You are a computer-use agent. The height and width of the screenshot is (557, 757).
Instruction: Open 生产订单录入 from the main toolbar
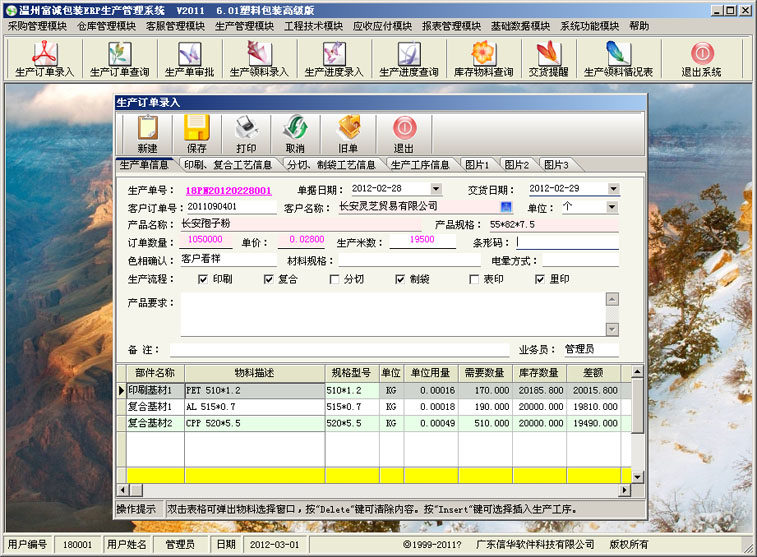point(44,59)
